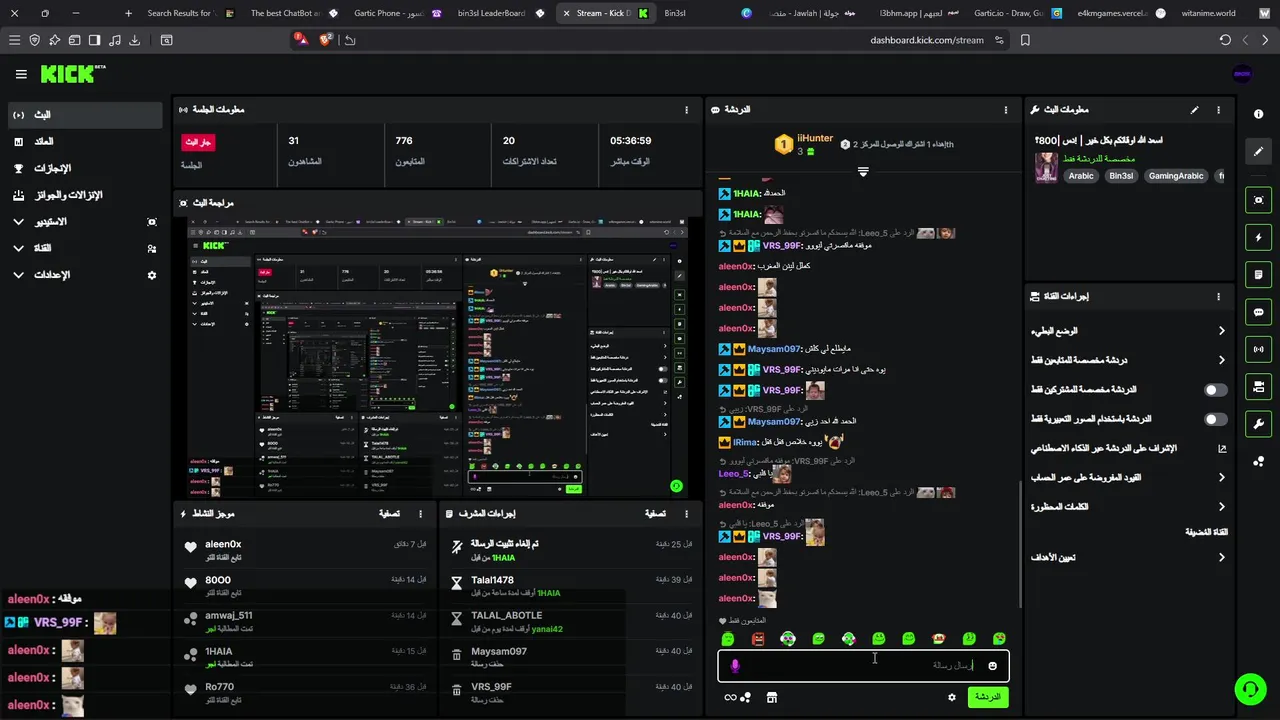Open the Kick hamburger menu
Screen dimensions: 1280x720
coord(21,74)
